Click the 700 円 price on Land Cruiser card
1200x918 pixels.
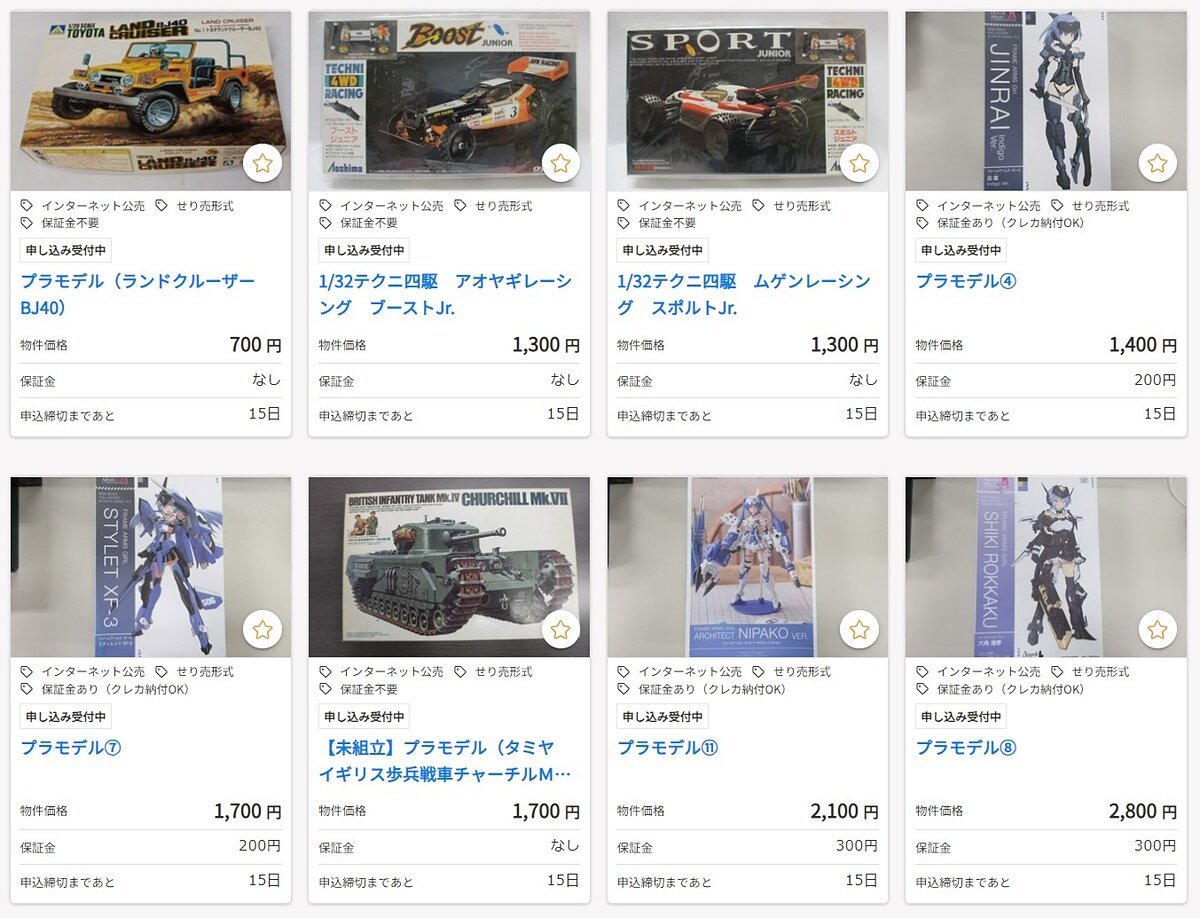point(256,345)
